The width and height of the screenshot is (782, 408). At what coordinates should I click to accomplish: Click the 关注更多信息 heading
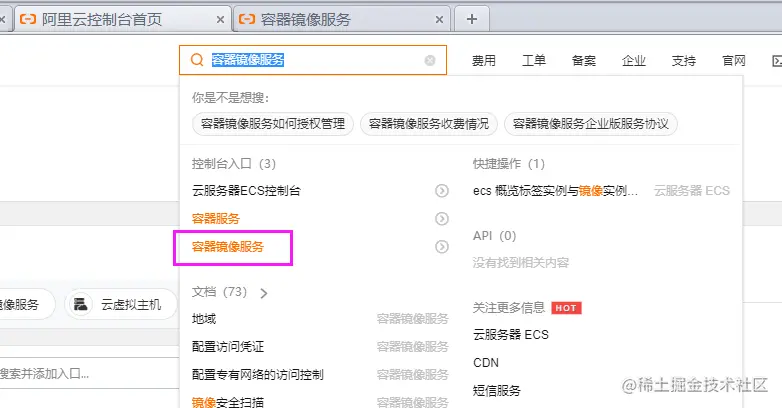coord(509,308)
